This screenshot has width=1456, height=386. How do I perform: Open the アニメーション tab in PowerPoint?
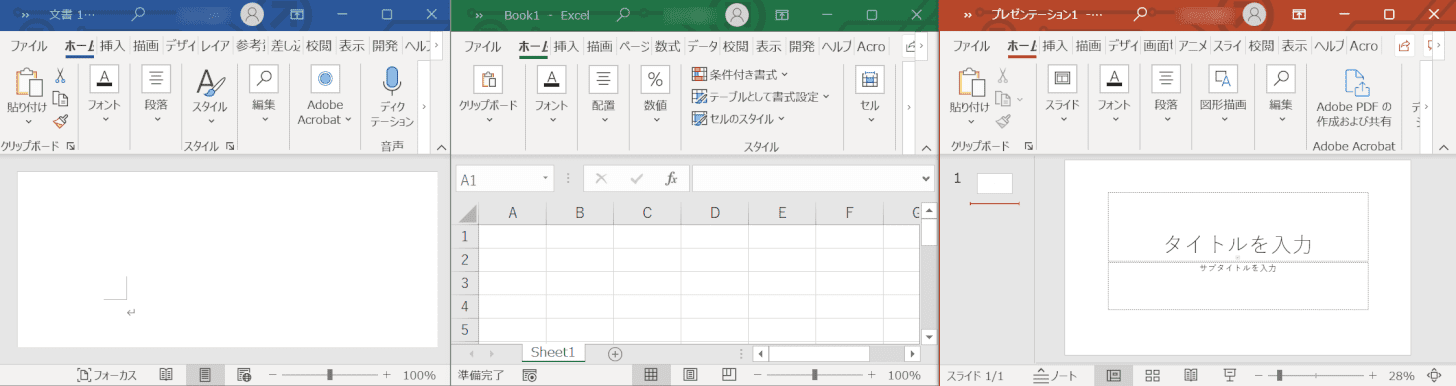[x=1193, y=46]
